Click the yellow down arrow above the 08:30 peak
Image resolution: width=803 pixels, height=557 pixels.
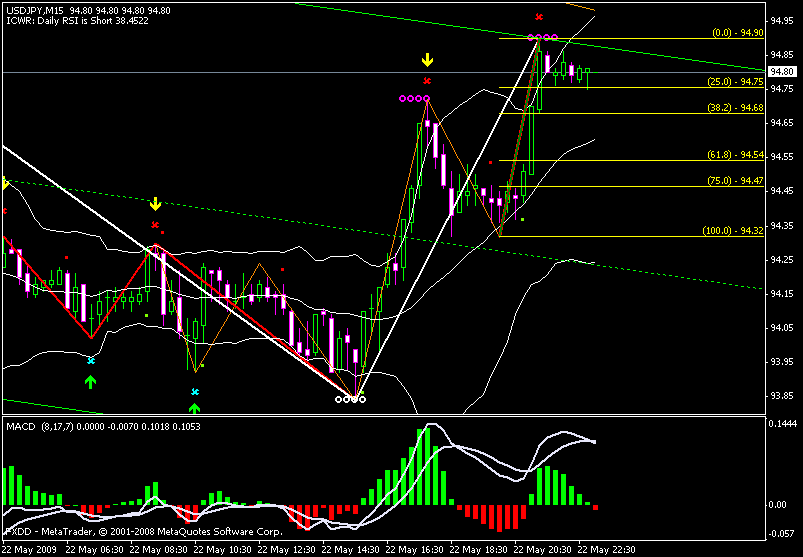(x=155, y=205)
